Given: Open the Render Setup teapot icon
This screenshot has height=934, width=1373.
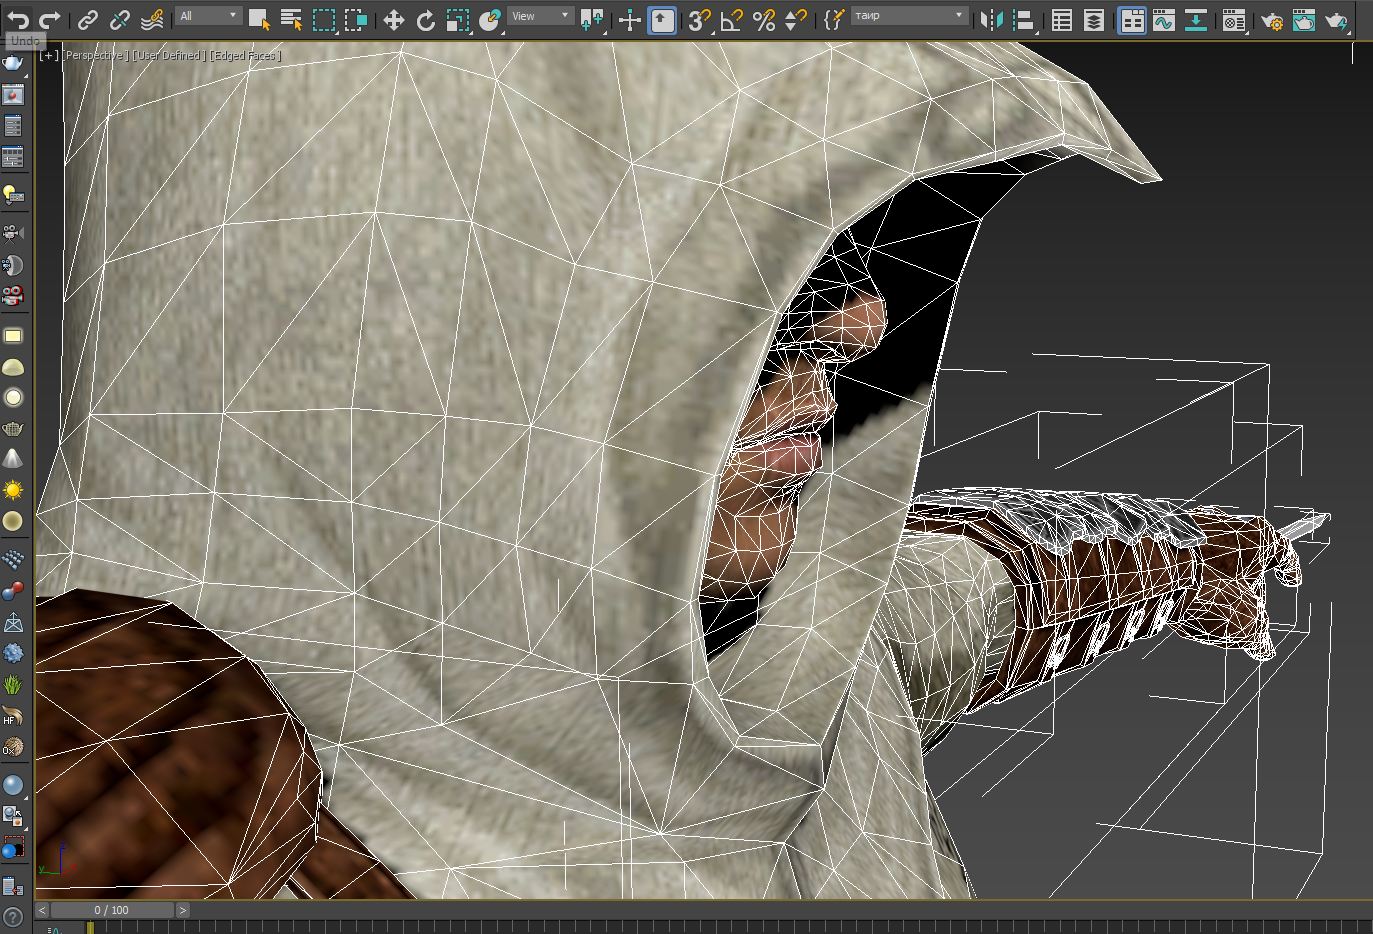Looking at the screenshot, I should [x=1272, y=20].
